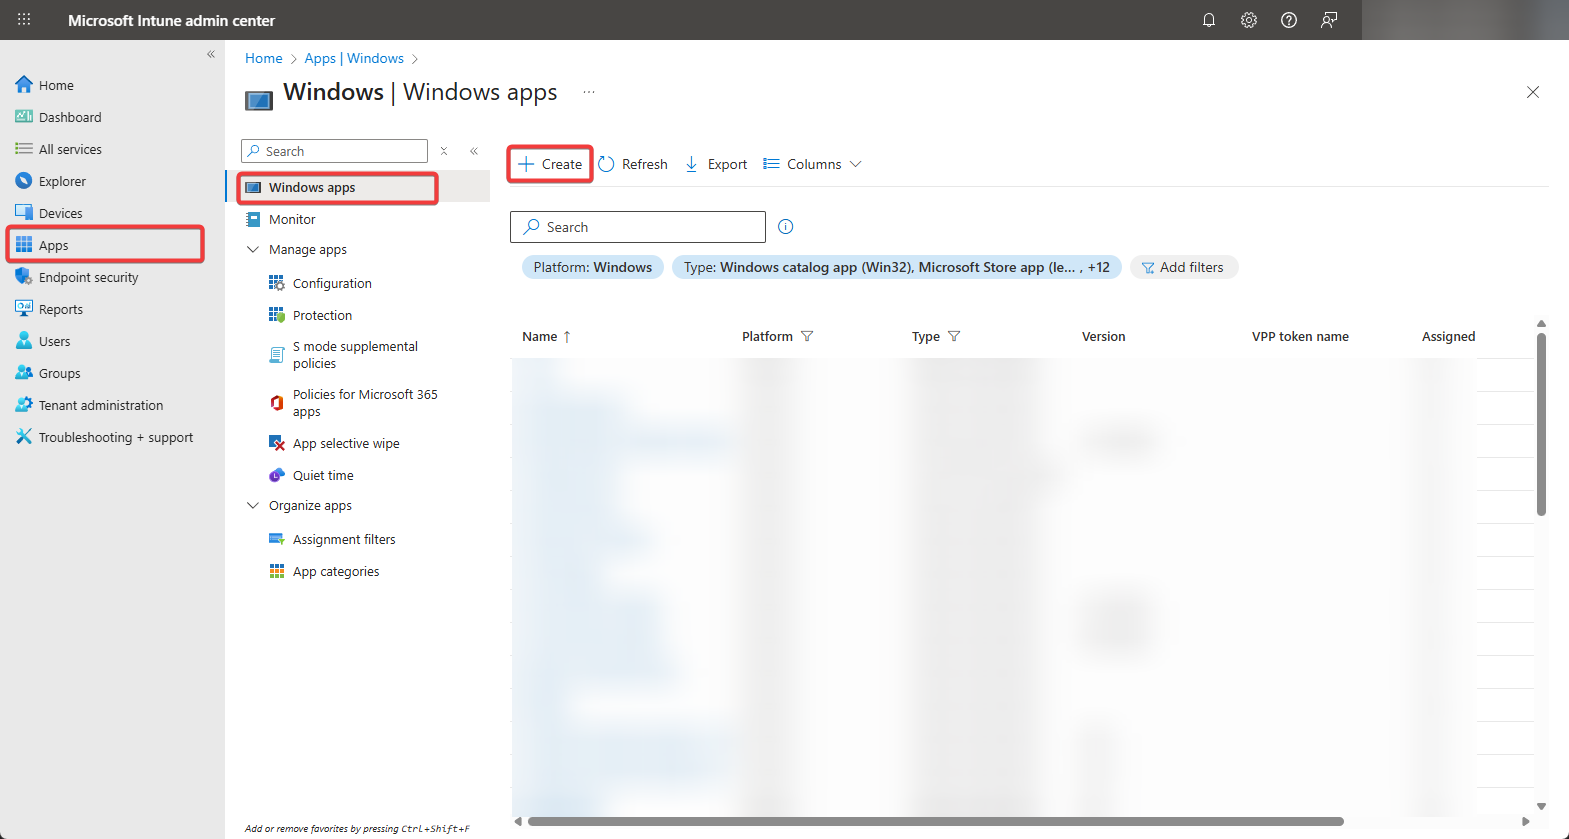Click the Platform column filter icon
Viewport: 1569px width, 839px height.
807,337
